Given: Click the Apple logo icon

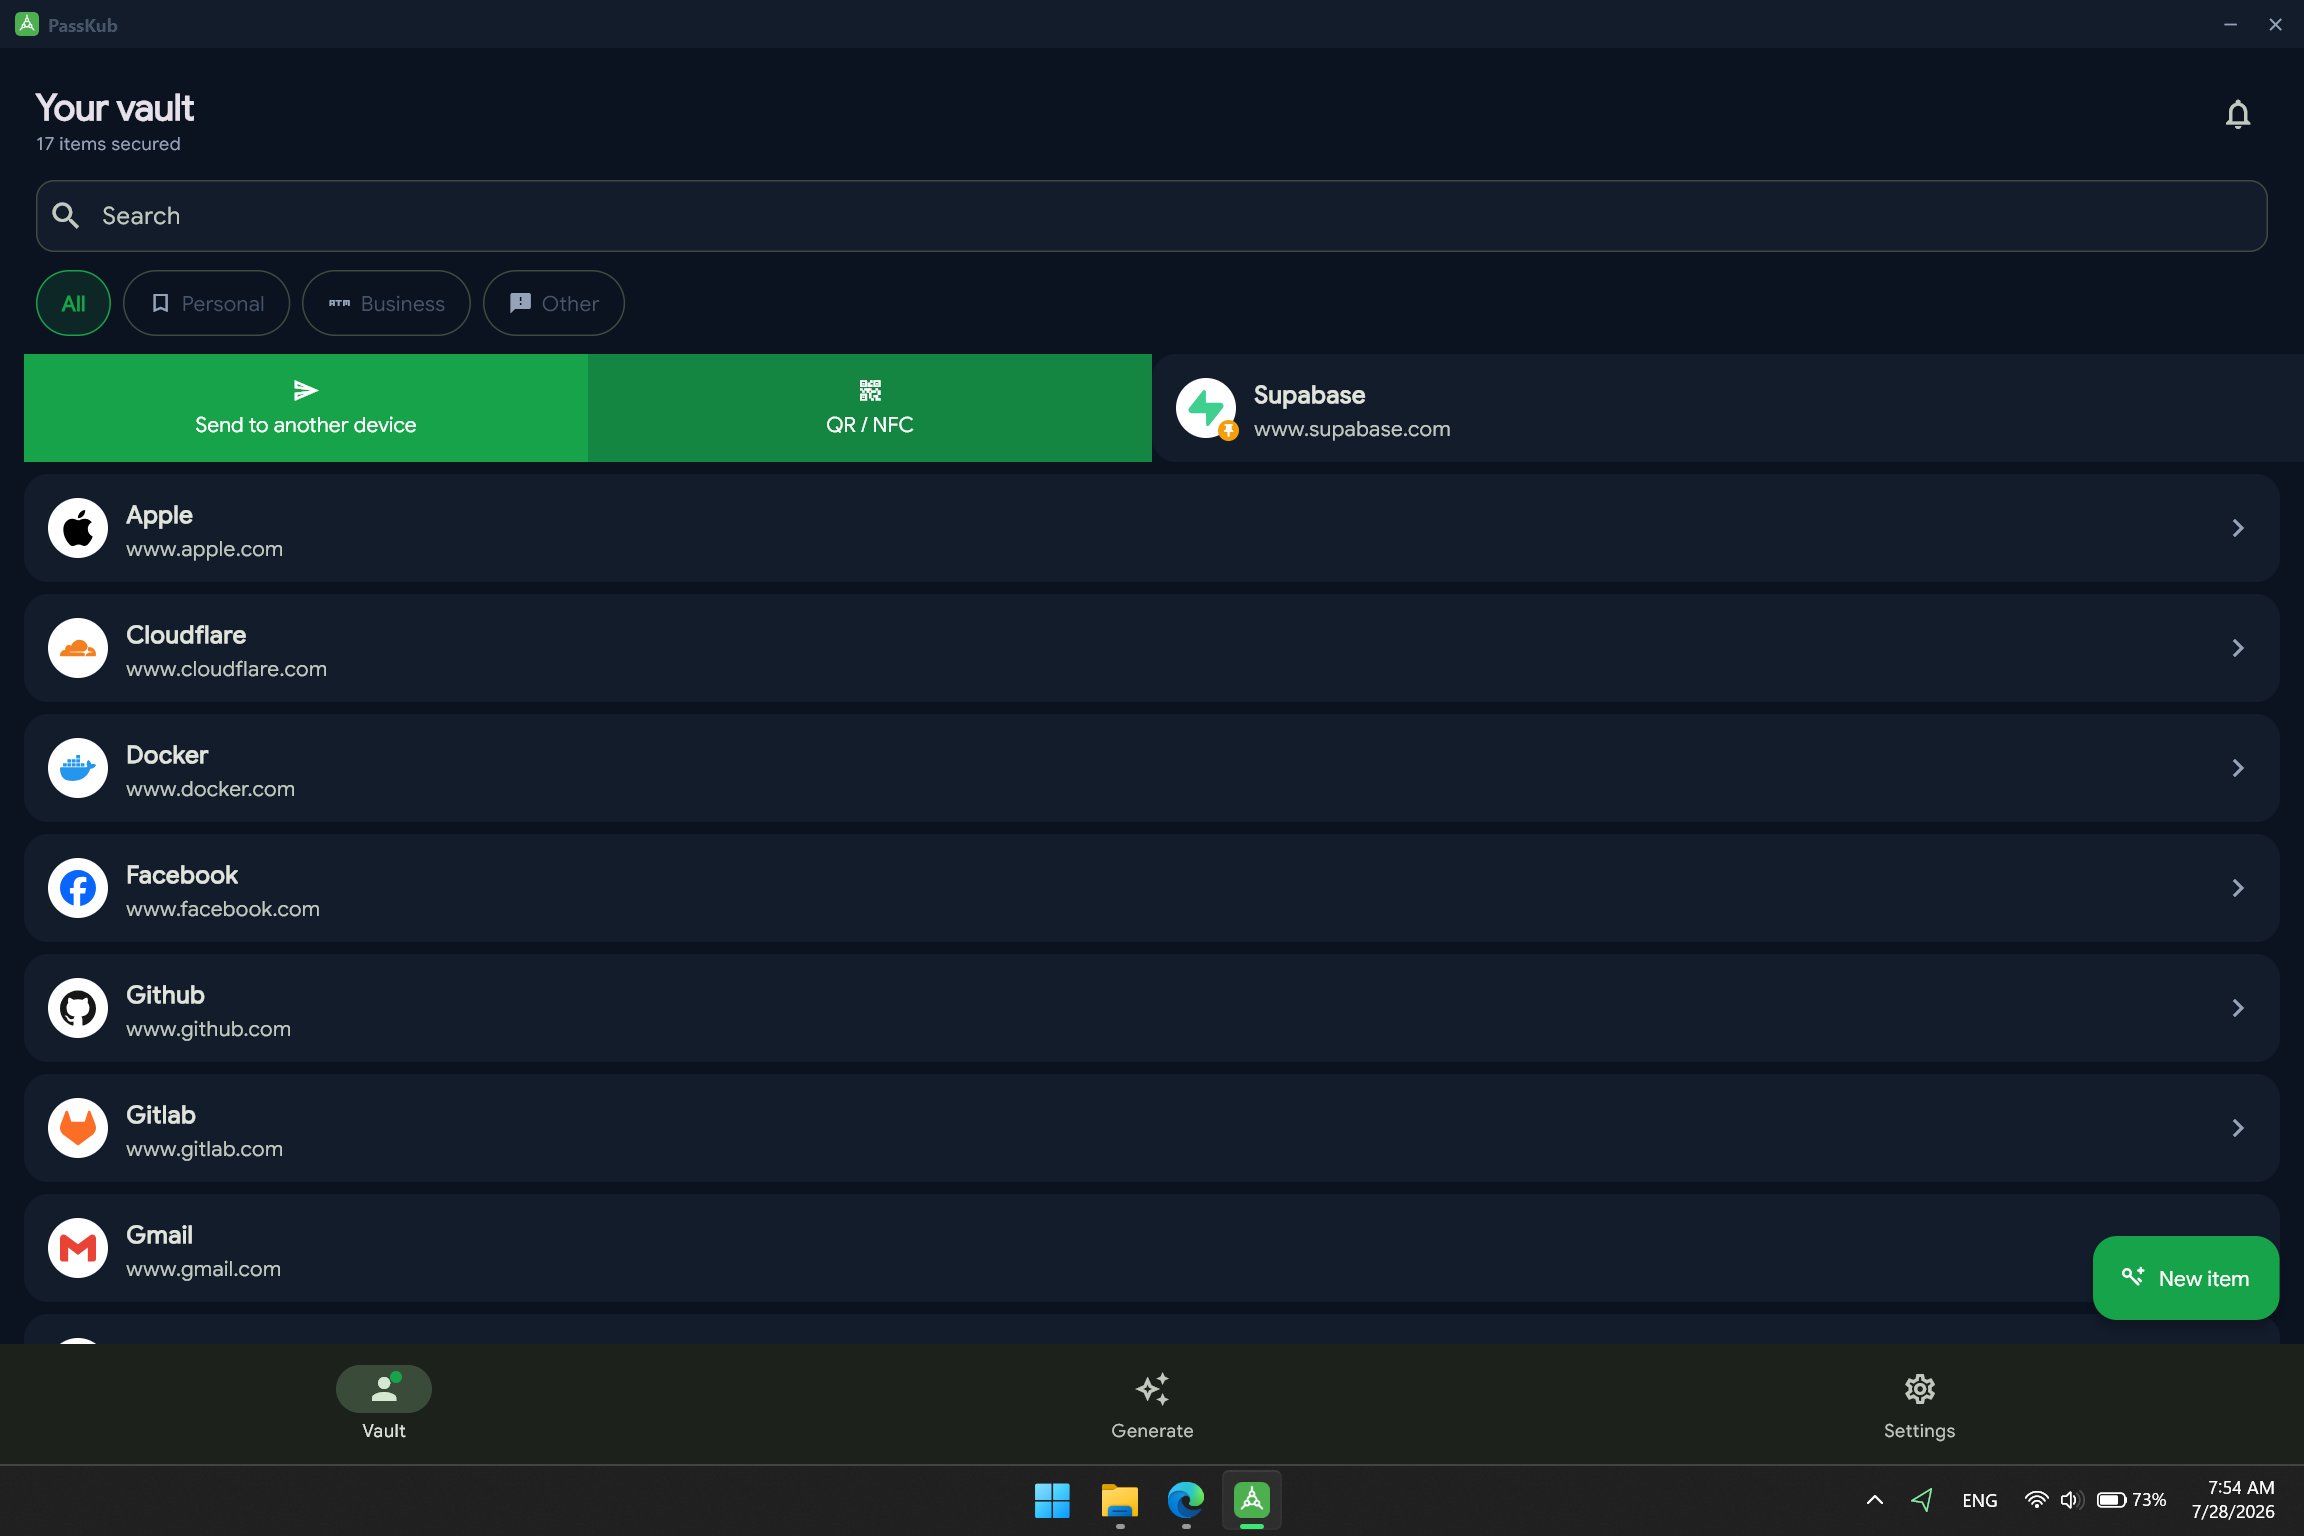Looking at the screenshot, I should pyautogui.click(x=78, y=528).
